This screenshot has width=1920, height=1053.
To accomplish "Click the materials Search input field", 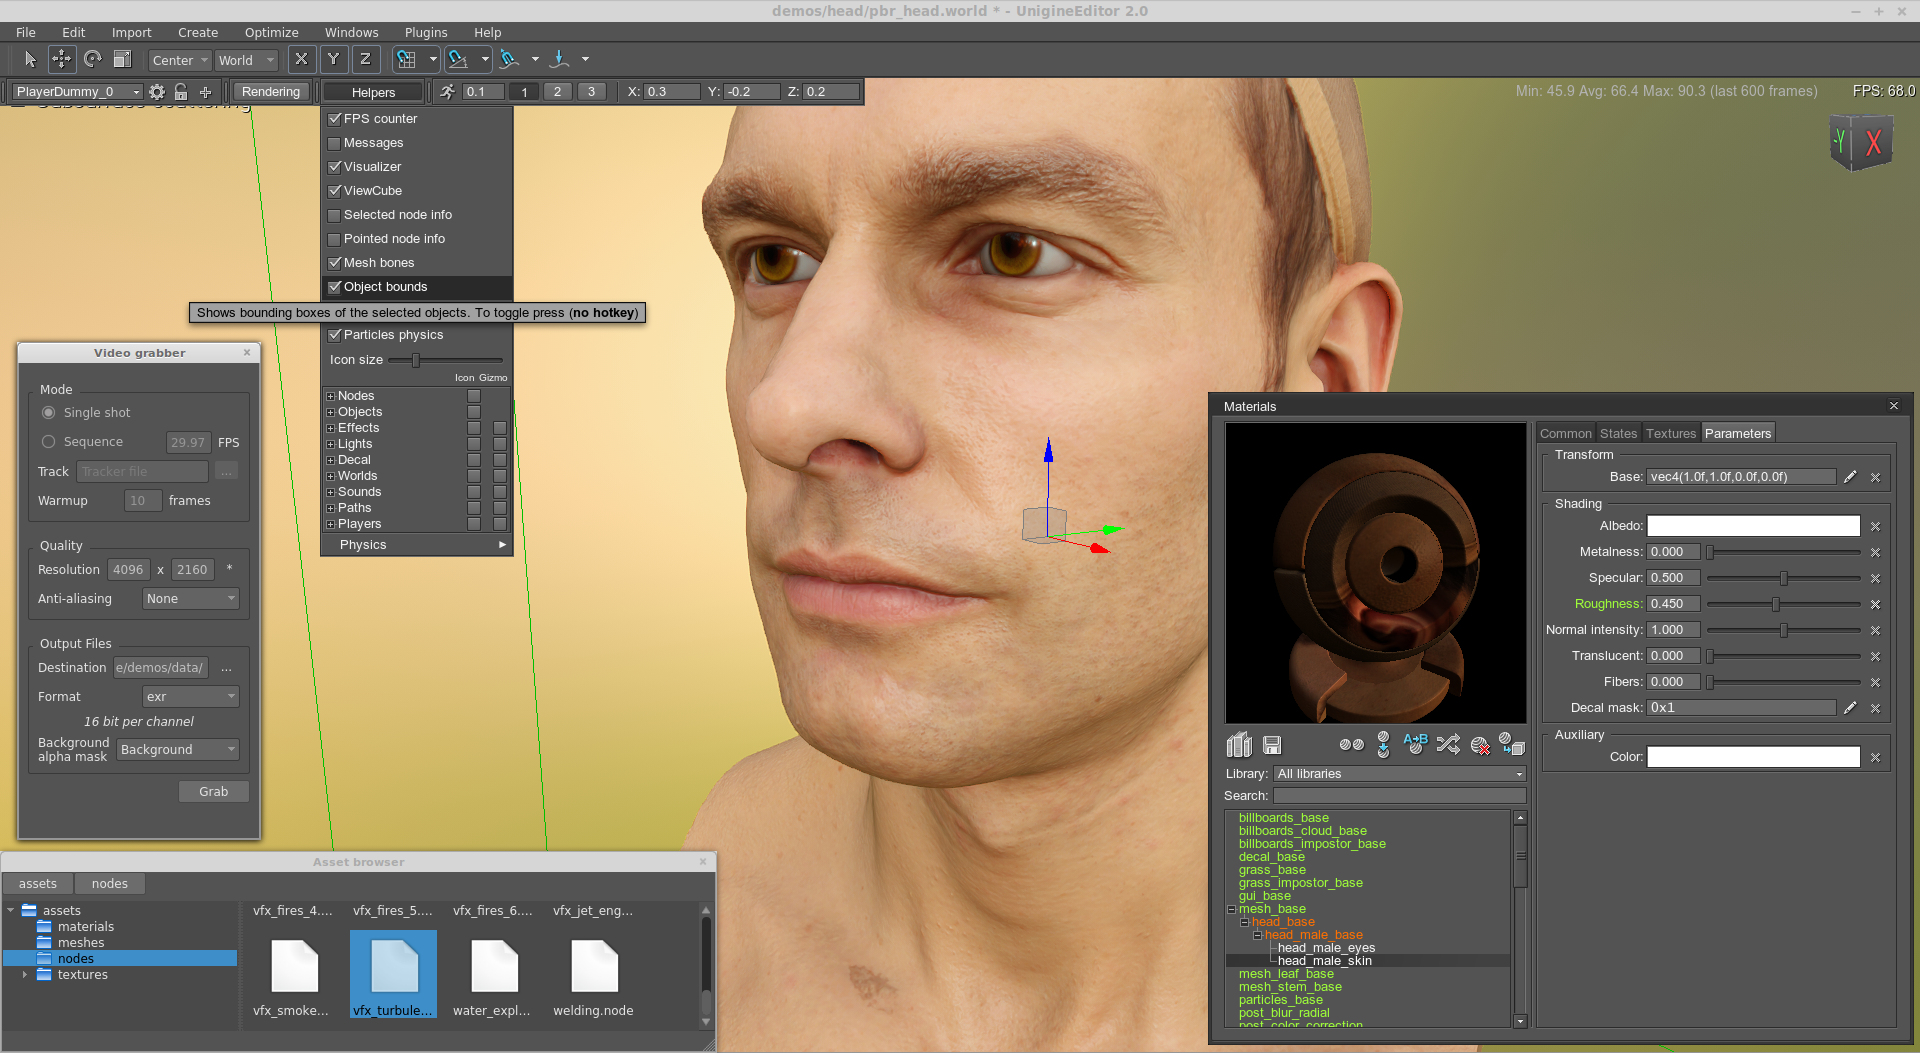I will click(x=1399, y=796).
